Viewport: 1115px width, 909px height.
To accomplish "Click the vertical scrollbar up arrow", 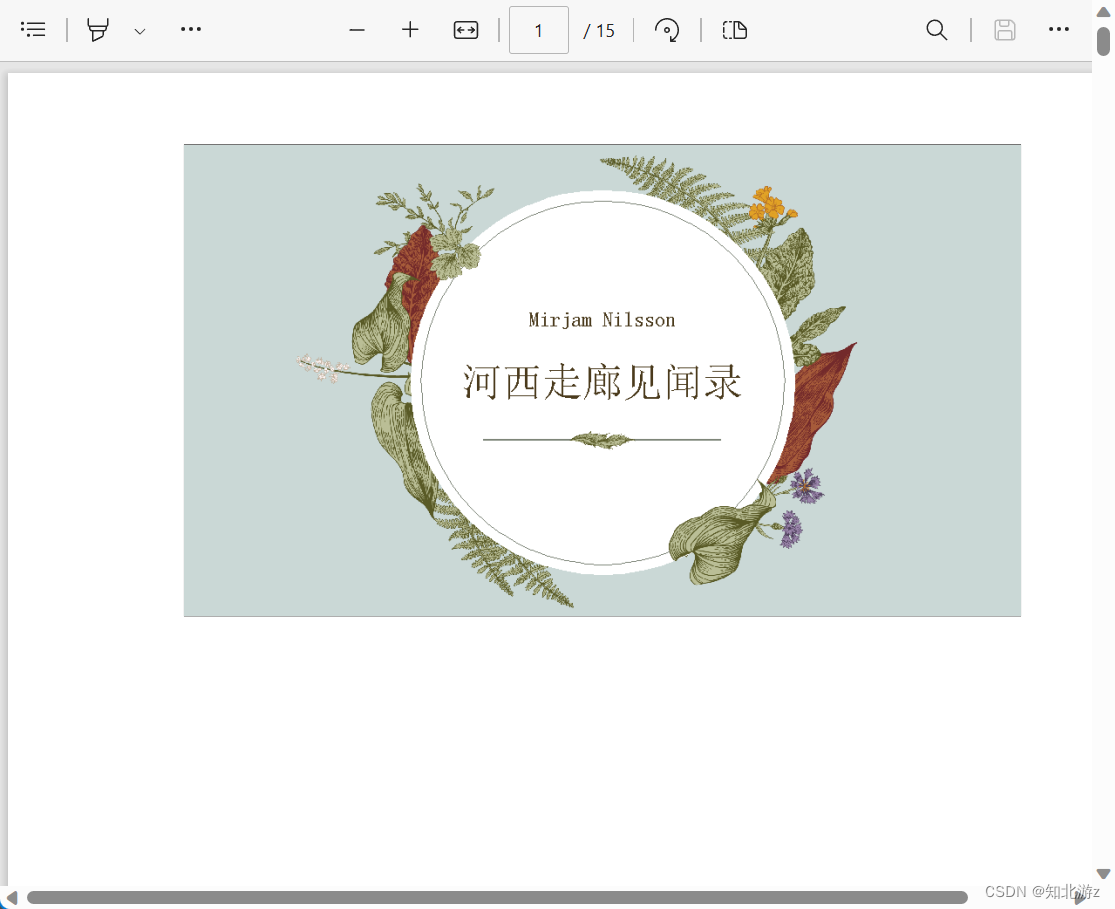I will [1104, 11].
